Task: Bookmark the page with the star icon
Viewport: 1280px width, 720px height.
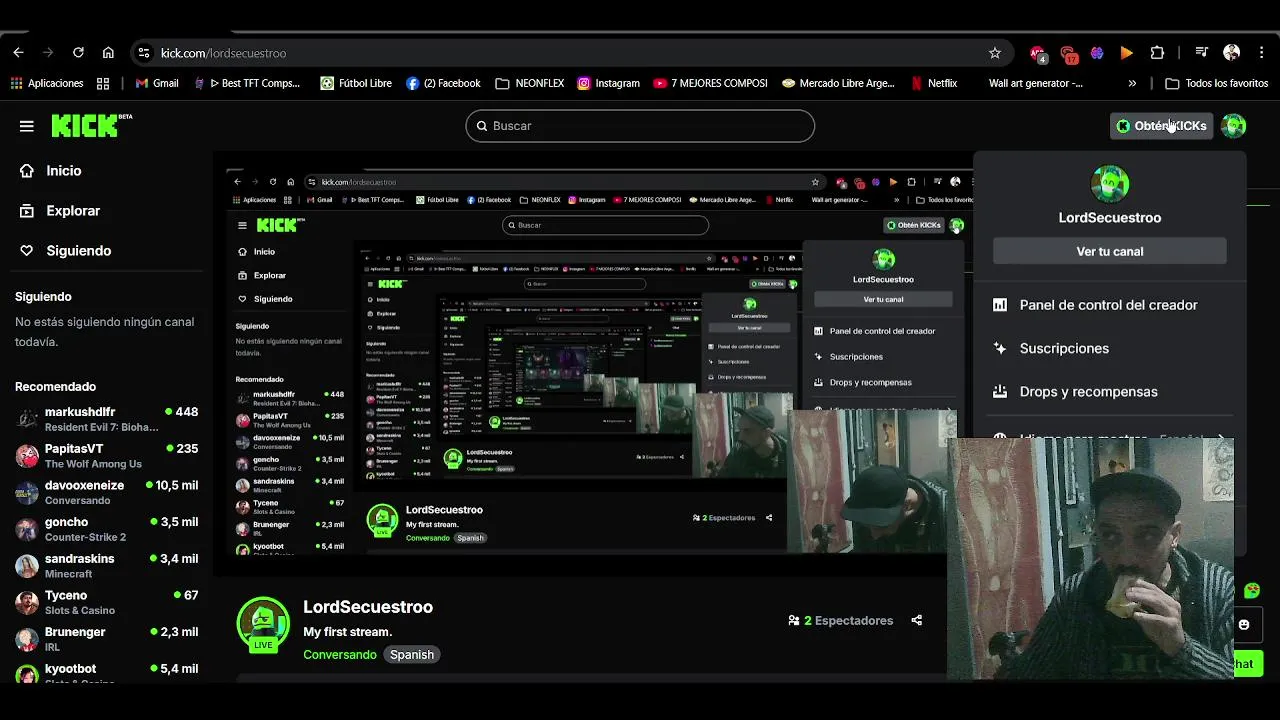Action: click(x=994, y=53)
